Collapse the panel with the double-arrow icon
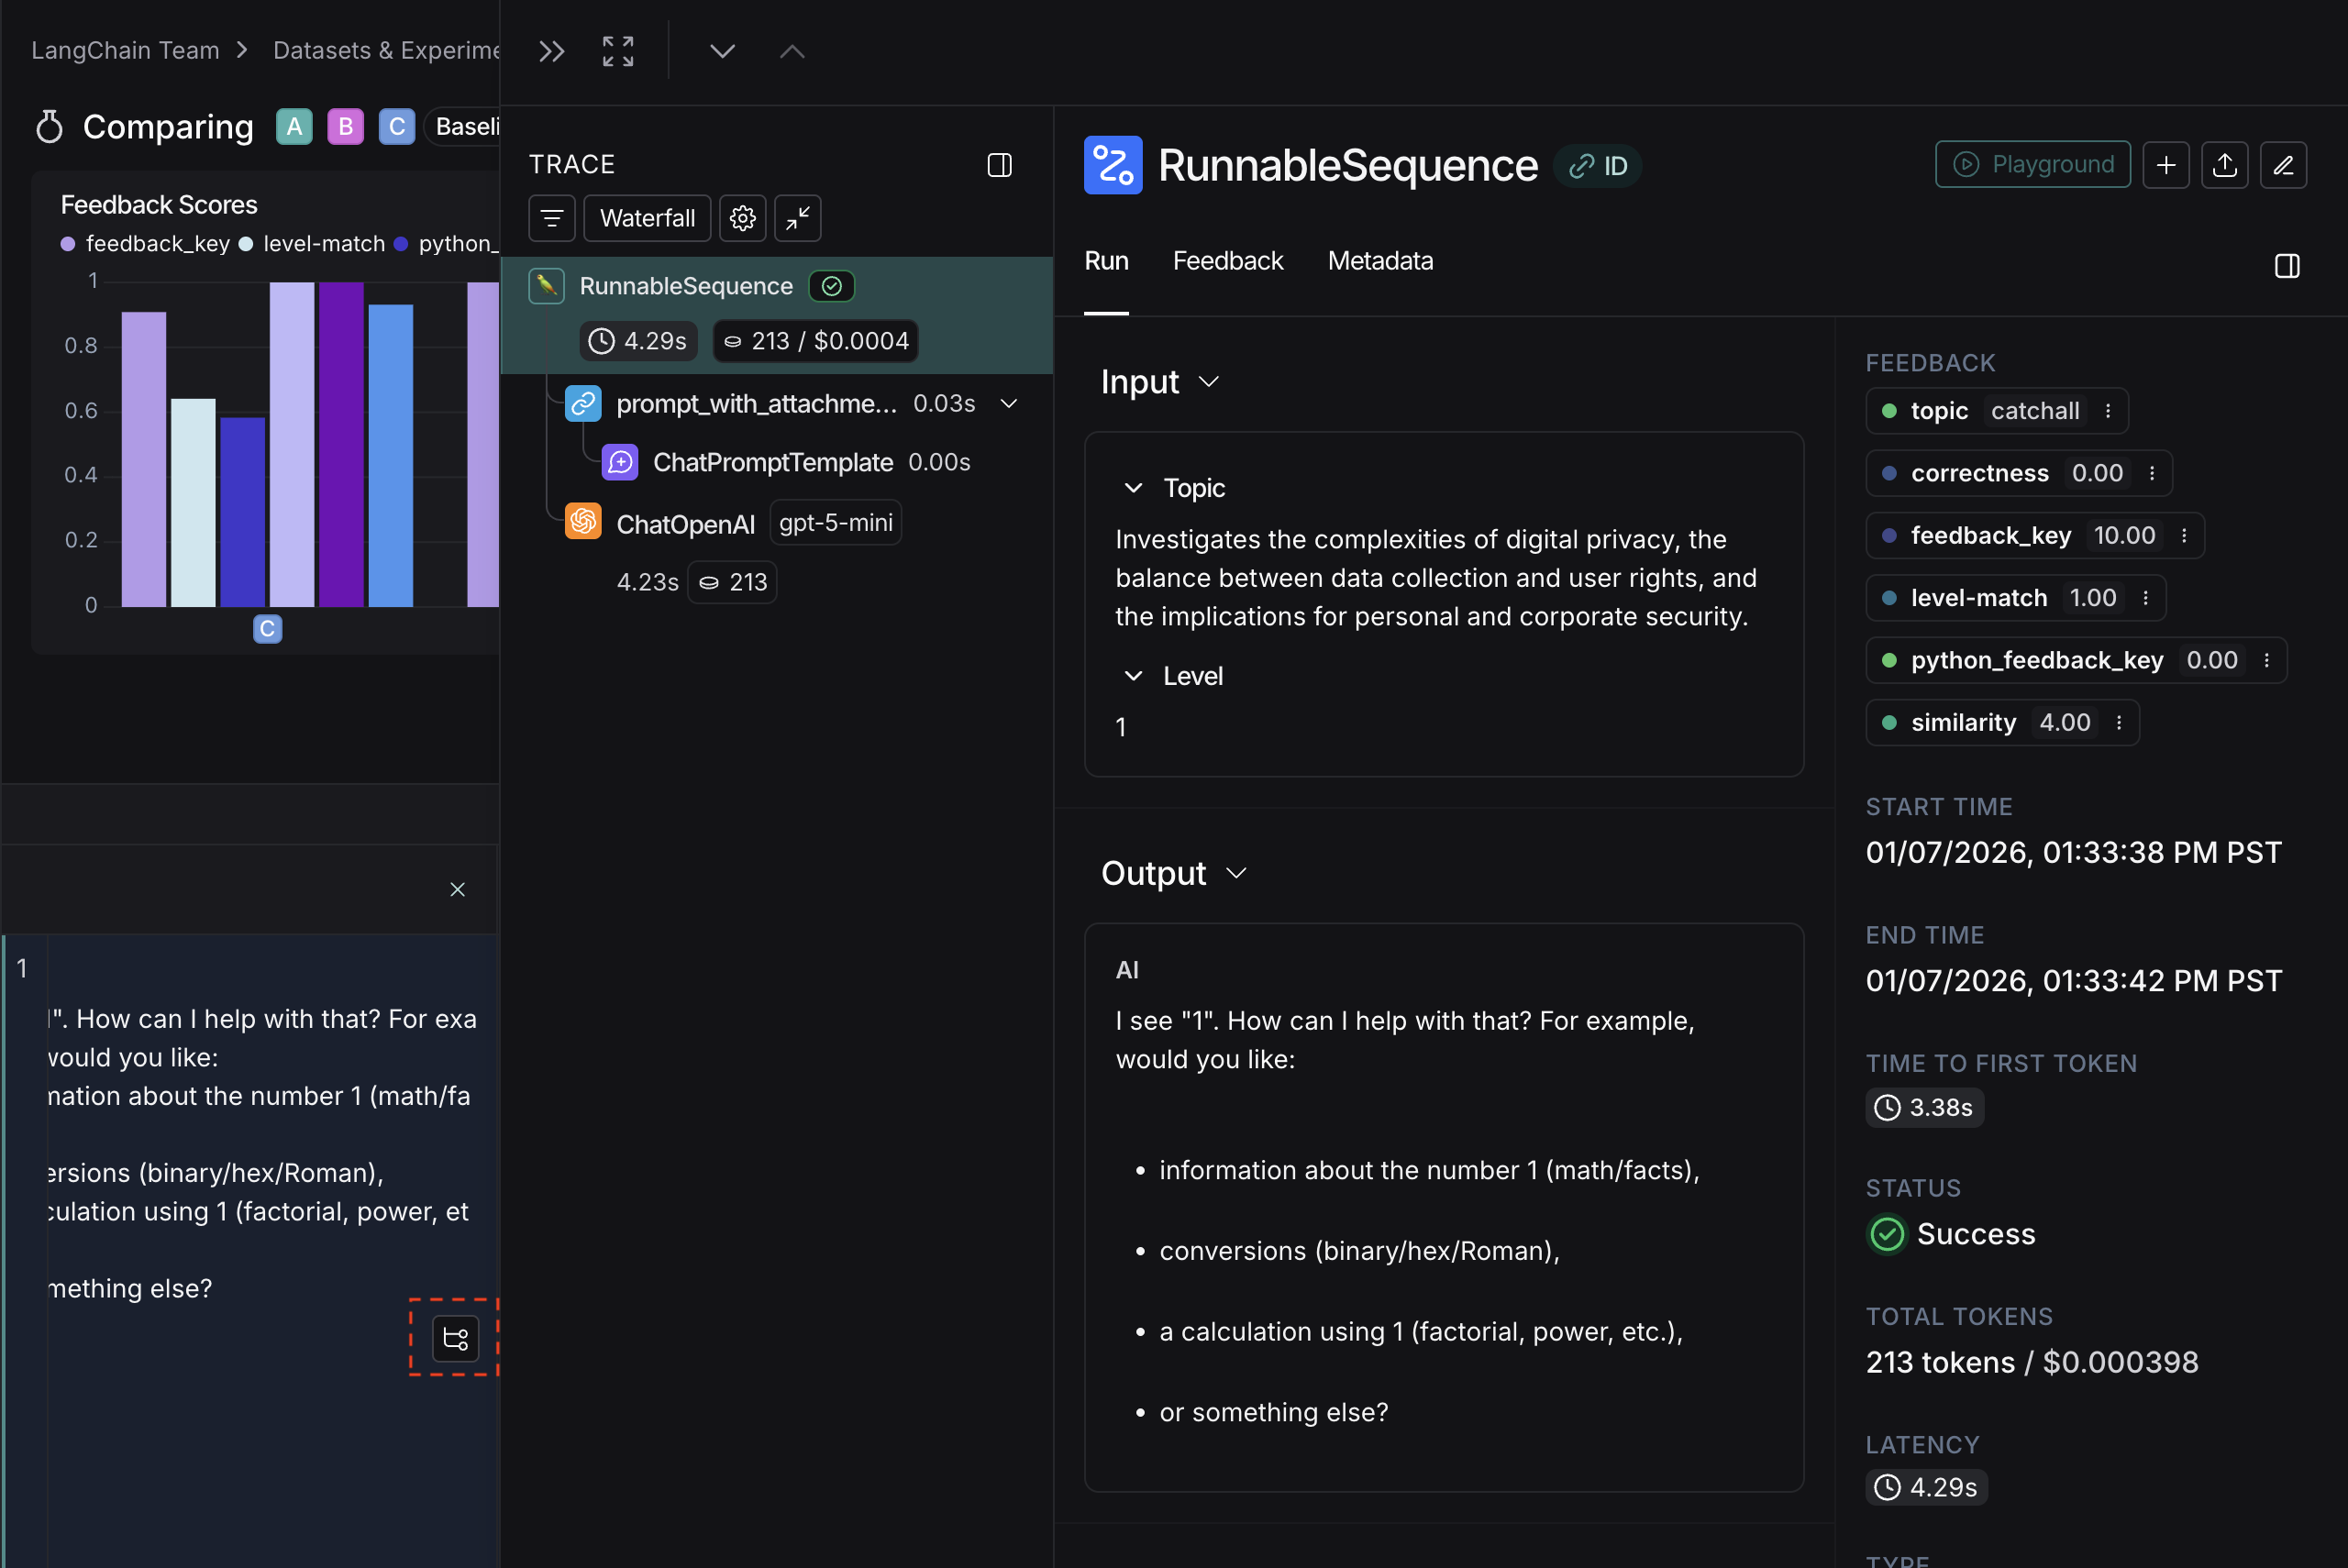The height and width of the screenshot is (1568, 2348). 550,51
